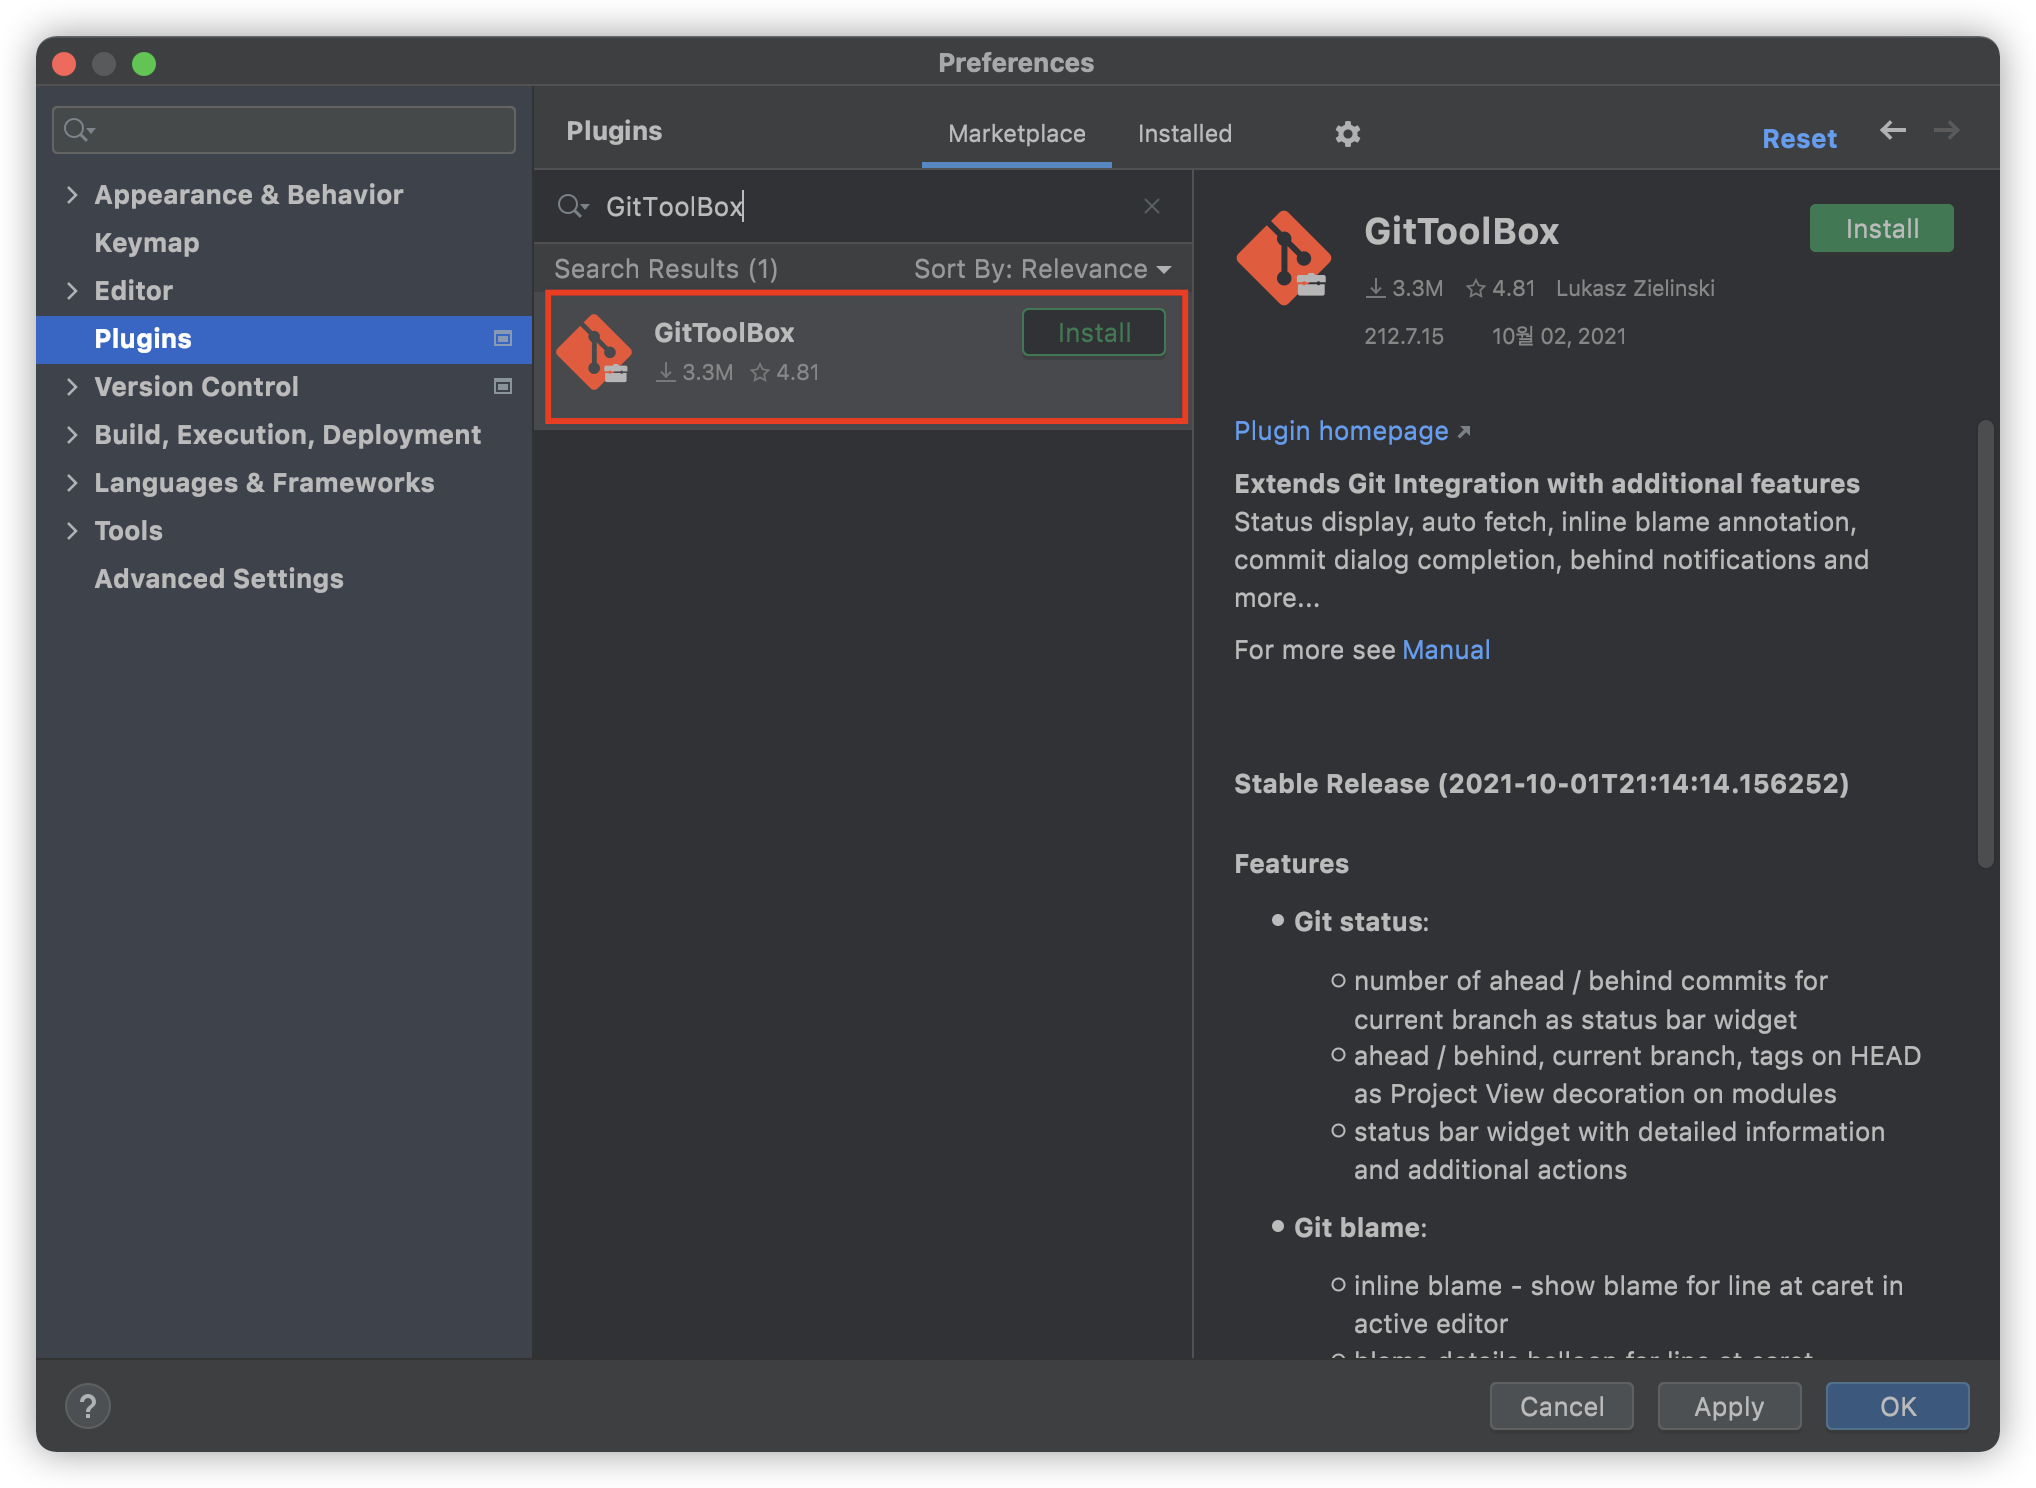
Task: Open the plugins gear settings menu
Action: [1347, 133]
